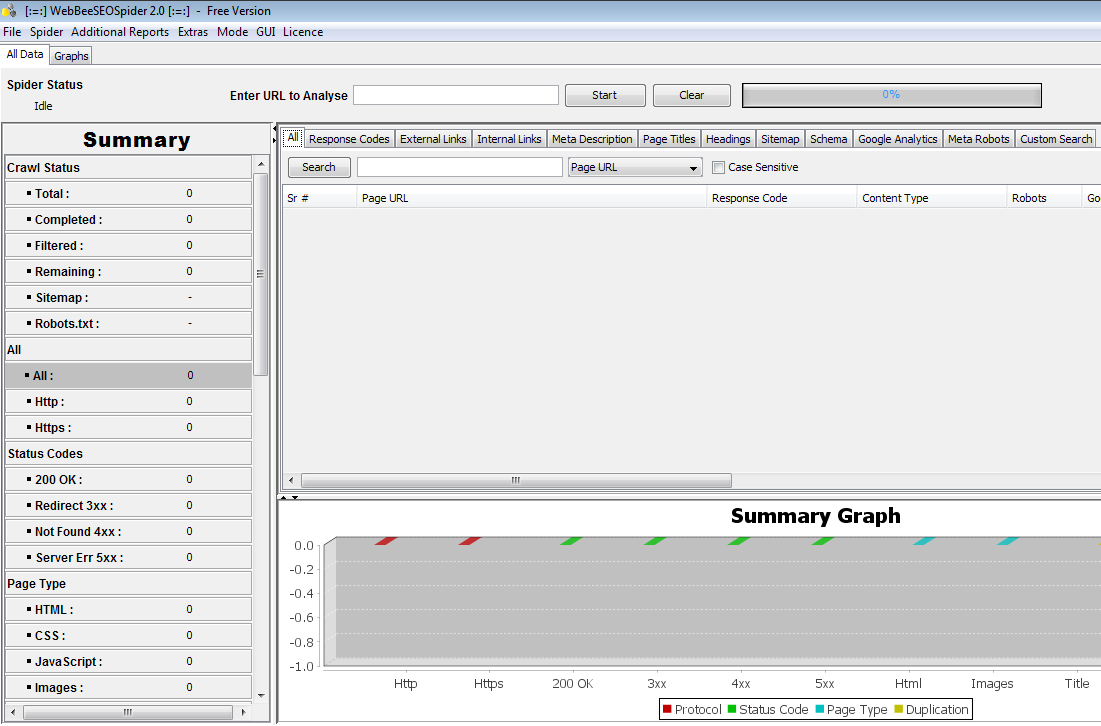Click the Enter URL to Analyse field
This screenshot has height=726, width=1101.
[456, 95]
